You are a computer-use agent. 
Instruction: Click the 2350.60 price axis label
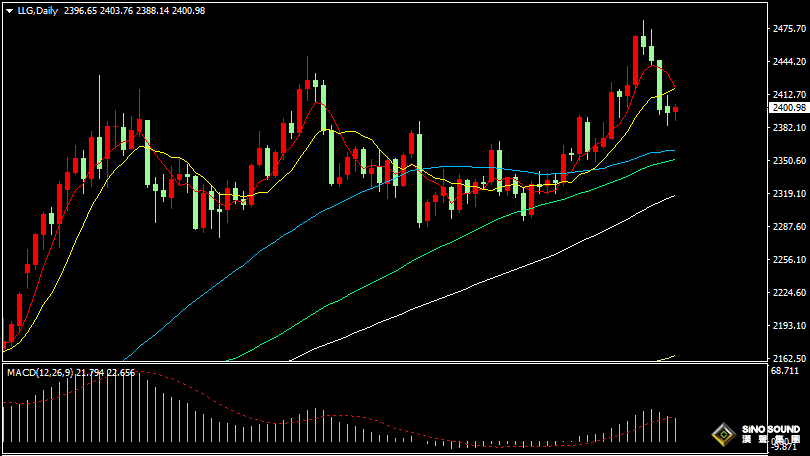(788, 160)
